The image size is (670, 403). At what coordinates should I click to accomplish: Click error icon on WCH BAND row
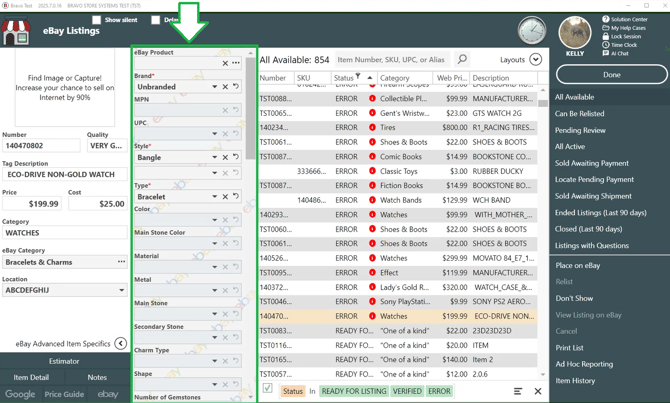click(x=372, y=200)
